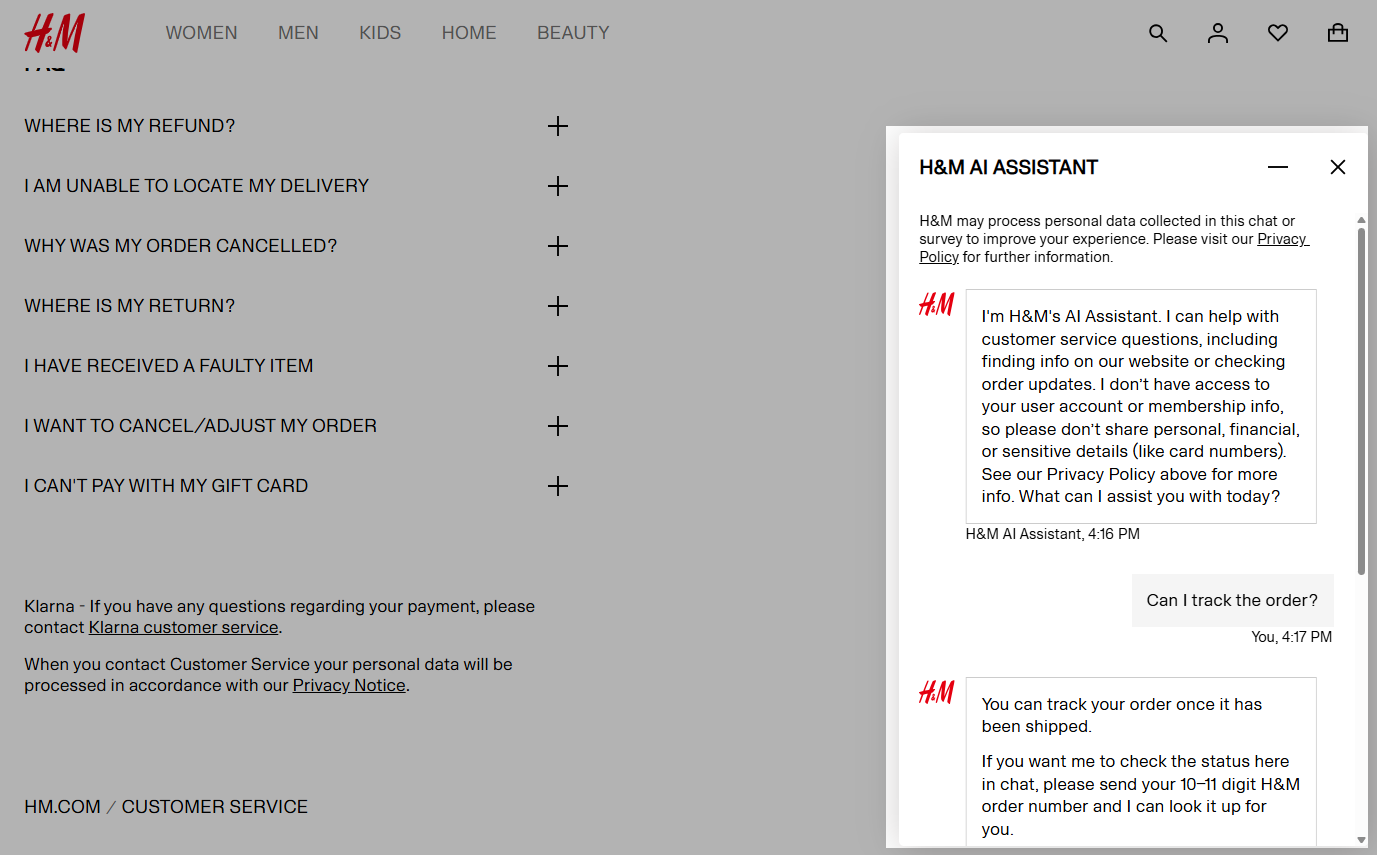Expand 'I have received a faulty item'

558,366
